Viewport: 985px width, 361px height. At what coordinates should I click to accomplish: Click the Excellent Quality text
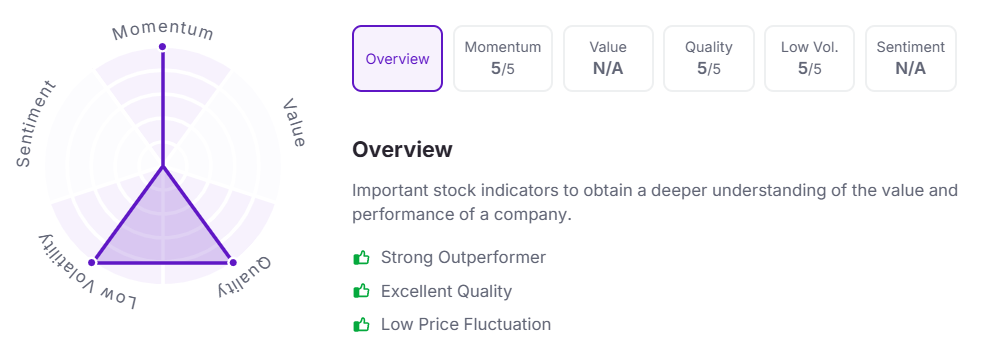pos(447,291)
